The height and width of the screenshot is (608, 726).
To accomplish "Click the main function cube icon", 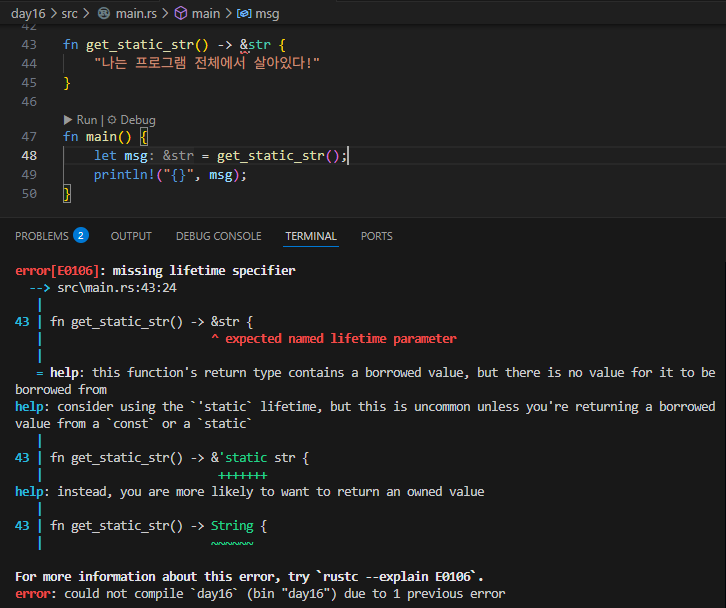I will tap(181, 13).
